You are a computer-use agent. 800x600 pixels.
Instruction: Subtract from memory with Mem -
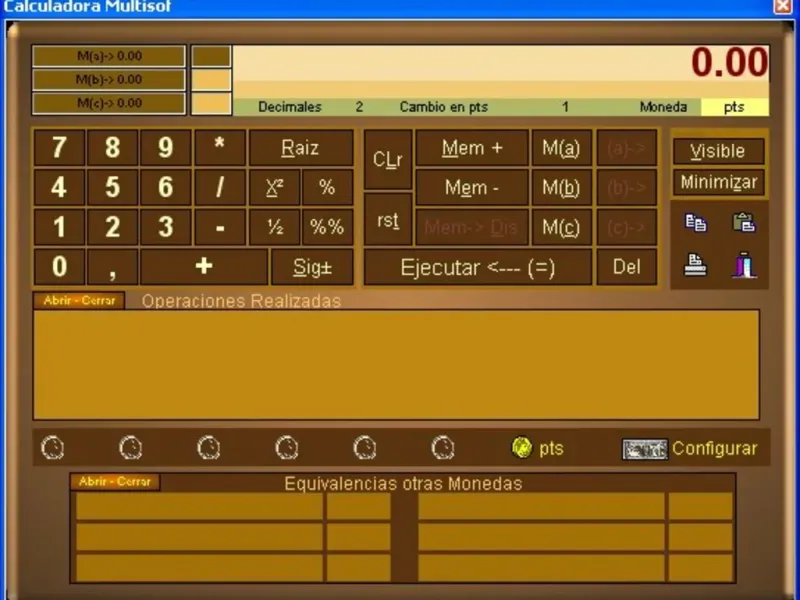(472, 187)
